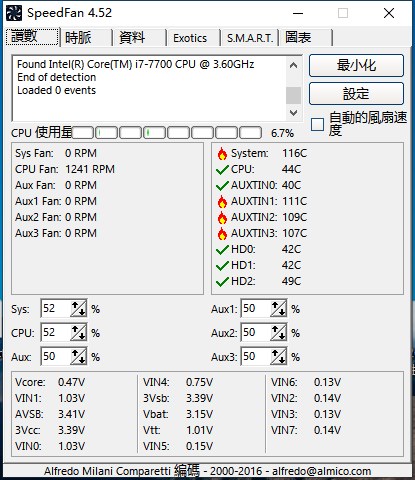The width and height of the screenshot is (415, 480).
Task: Click the SpeedFan app icon in title bar
Action: tap(14, 13)
